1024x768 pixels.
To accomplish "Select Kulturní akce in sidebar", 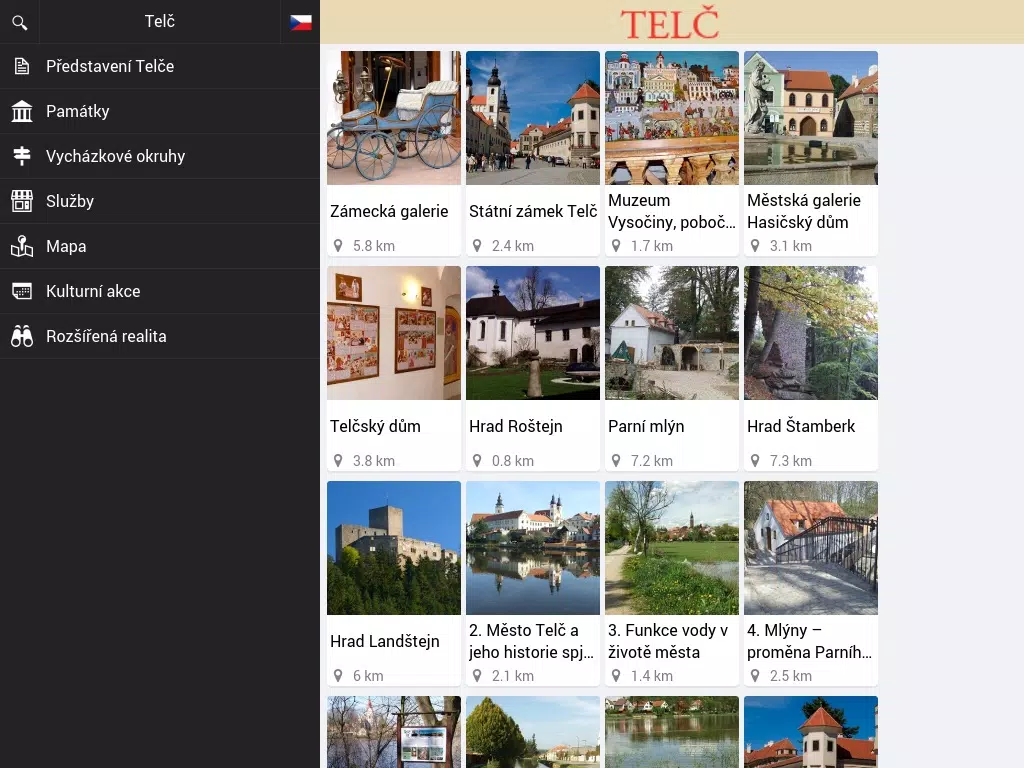I will tap(160, 291).
